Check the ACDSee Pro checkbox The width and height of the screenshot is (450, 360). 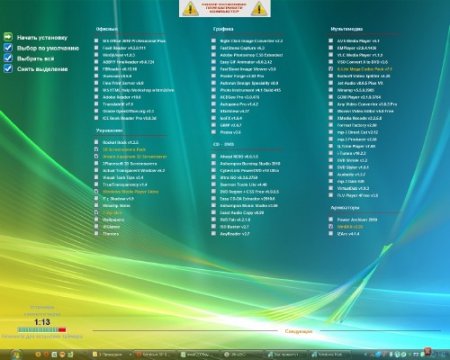point(214,97)
